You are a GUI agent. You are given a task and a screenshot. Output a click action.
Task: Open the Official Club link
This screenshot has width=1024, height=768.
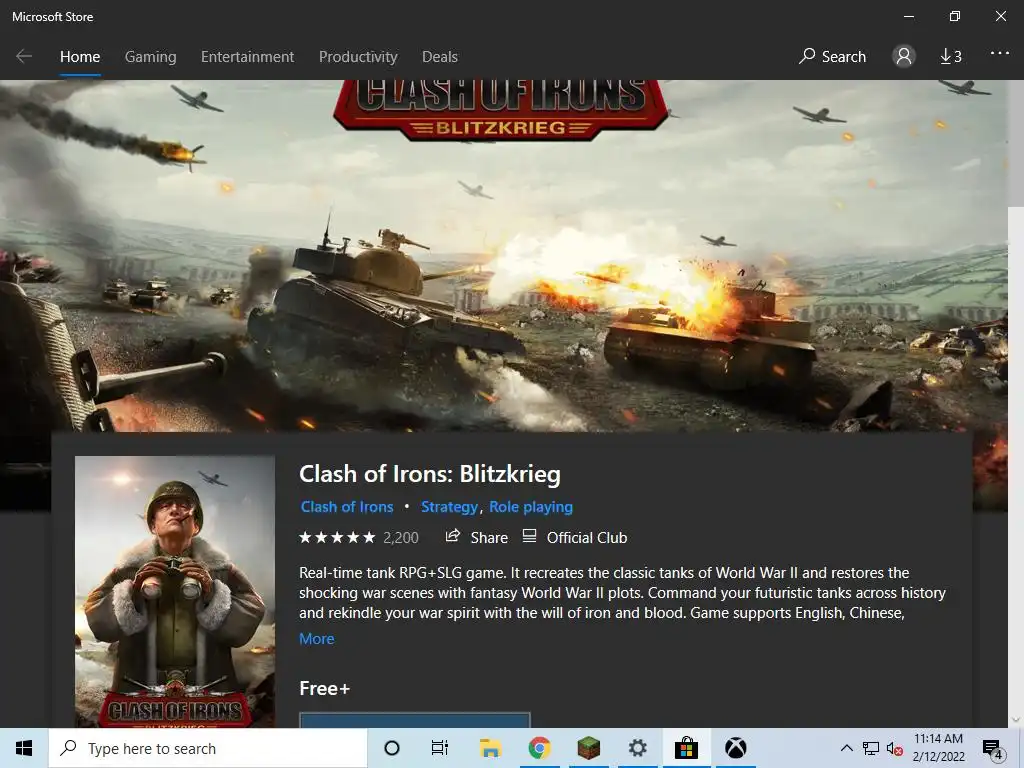pos(575,537)
